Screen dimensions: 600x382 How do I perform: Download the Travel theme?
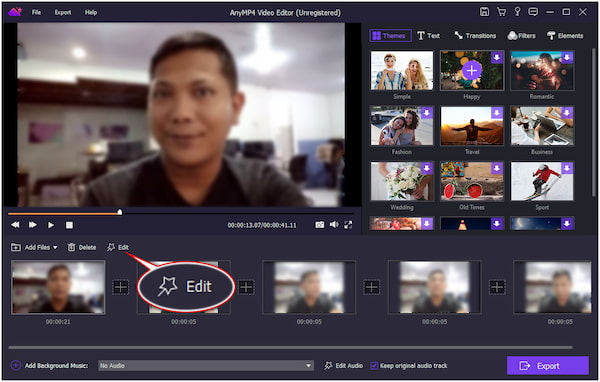click(x=497, y=113)
